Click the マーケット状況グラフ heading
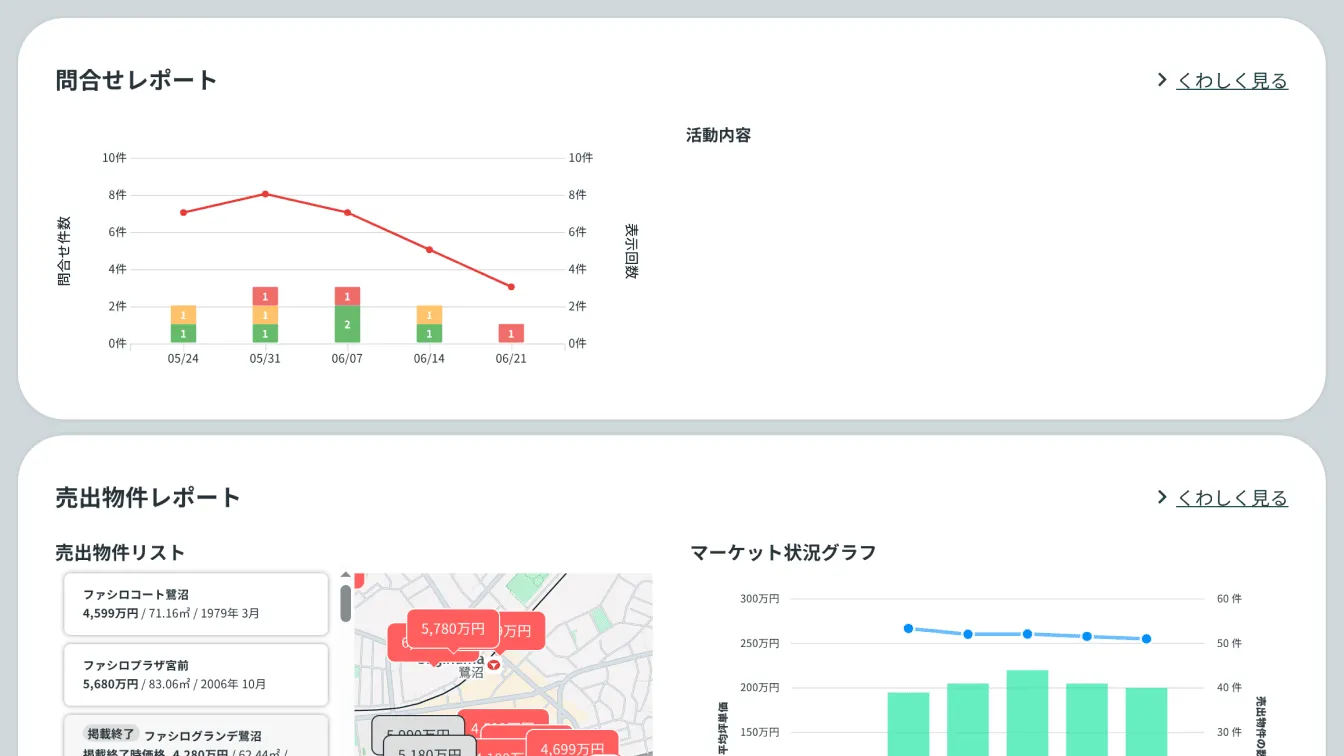 (783, 552)
